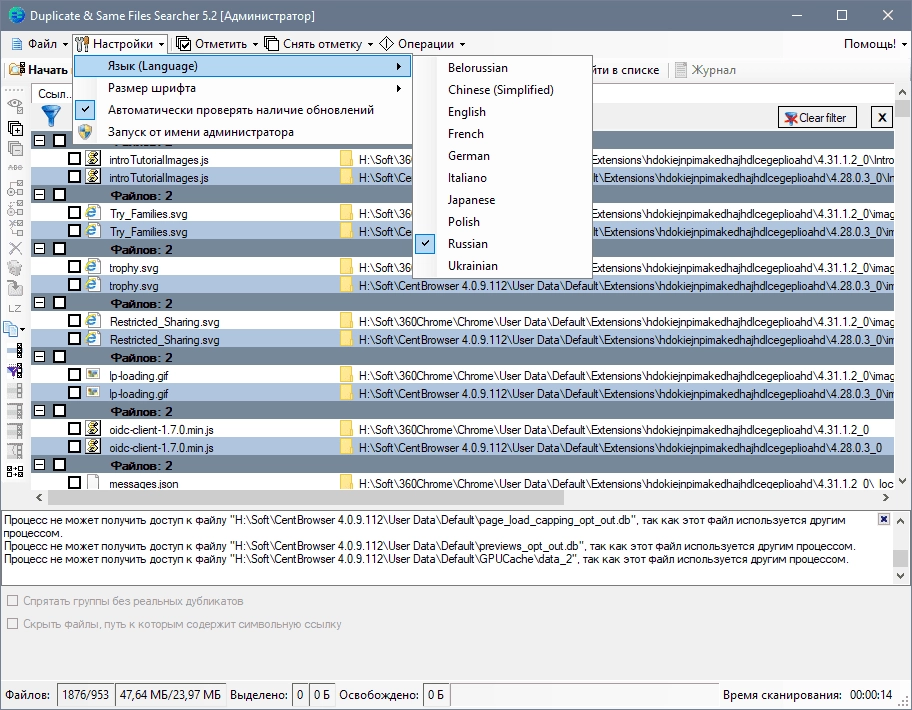912x710 pixels.
Task: Click the scan time value 00:00:14
Action: 871,695
